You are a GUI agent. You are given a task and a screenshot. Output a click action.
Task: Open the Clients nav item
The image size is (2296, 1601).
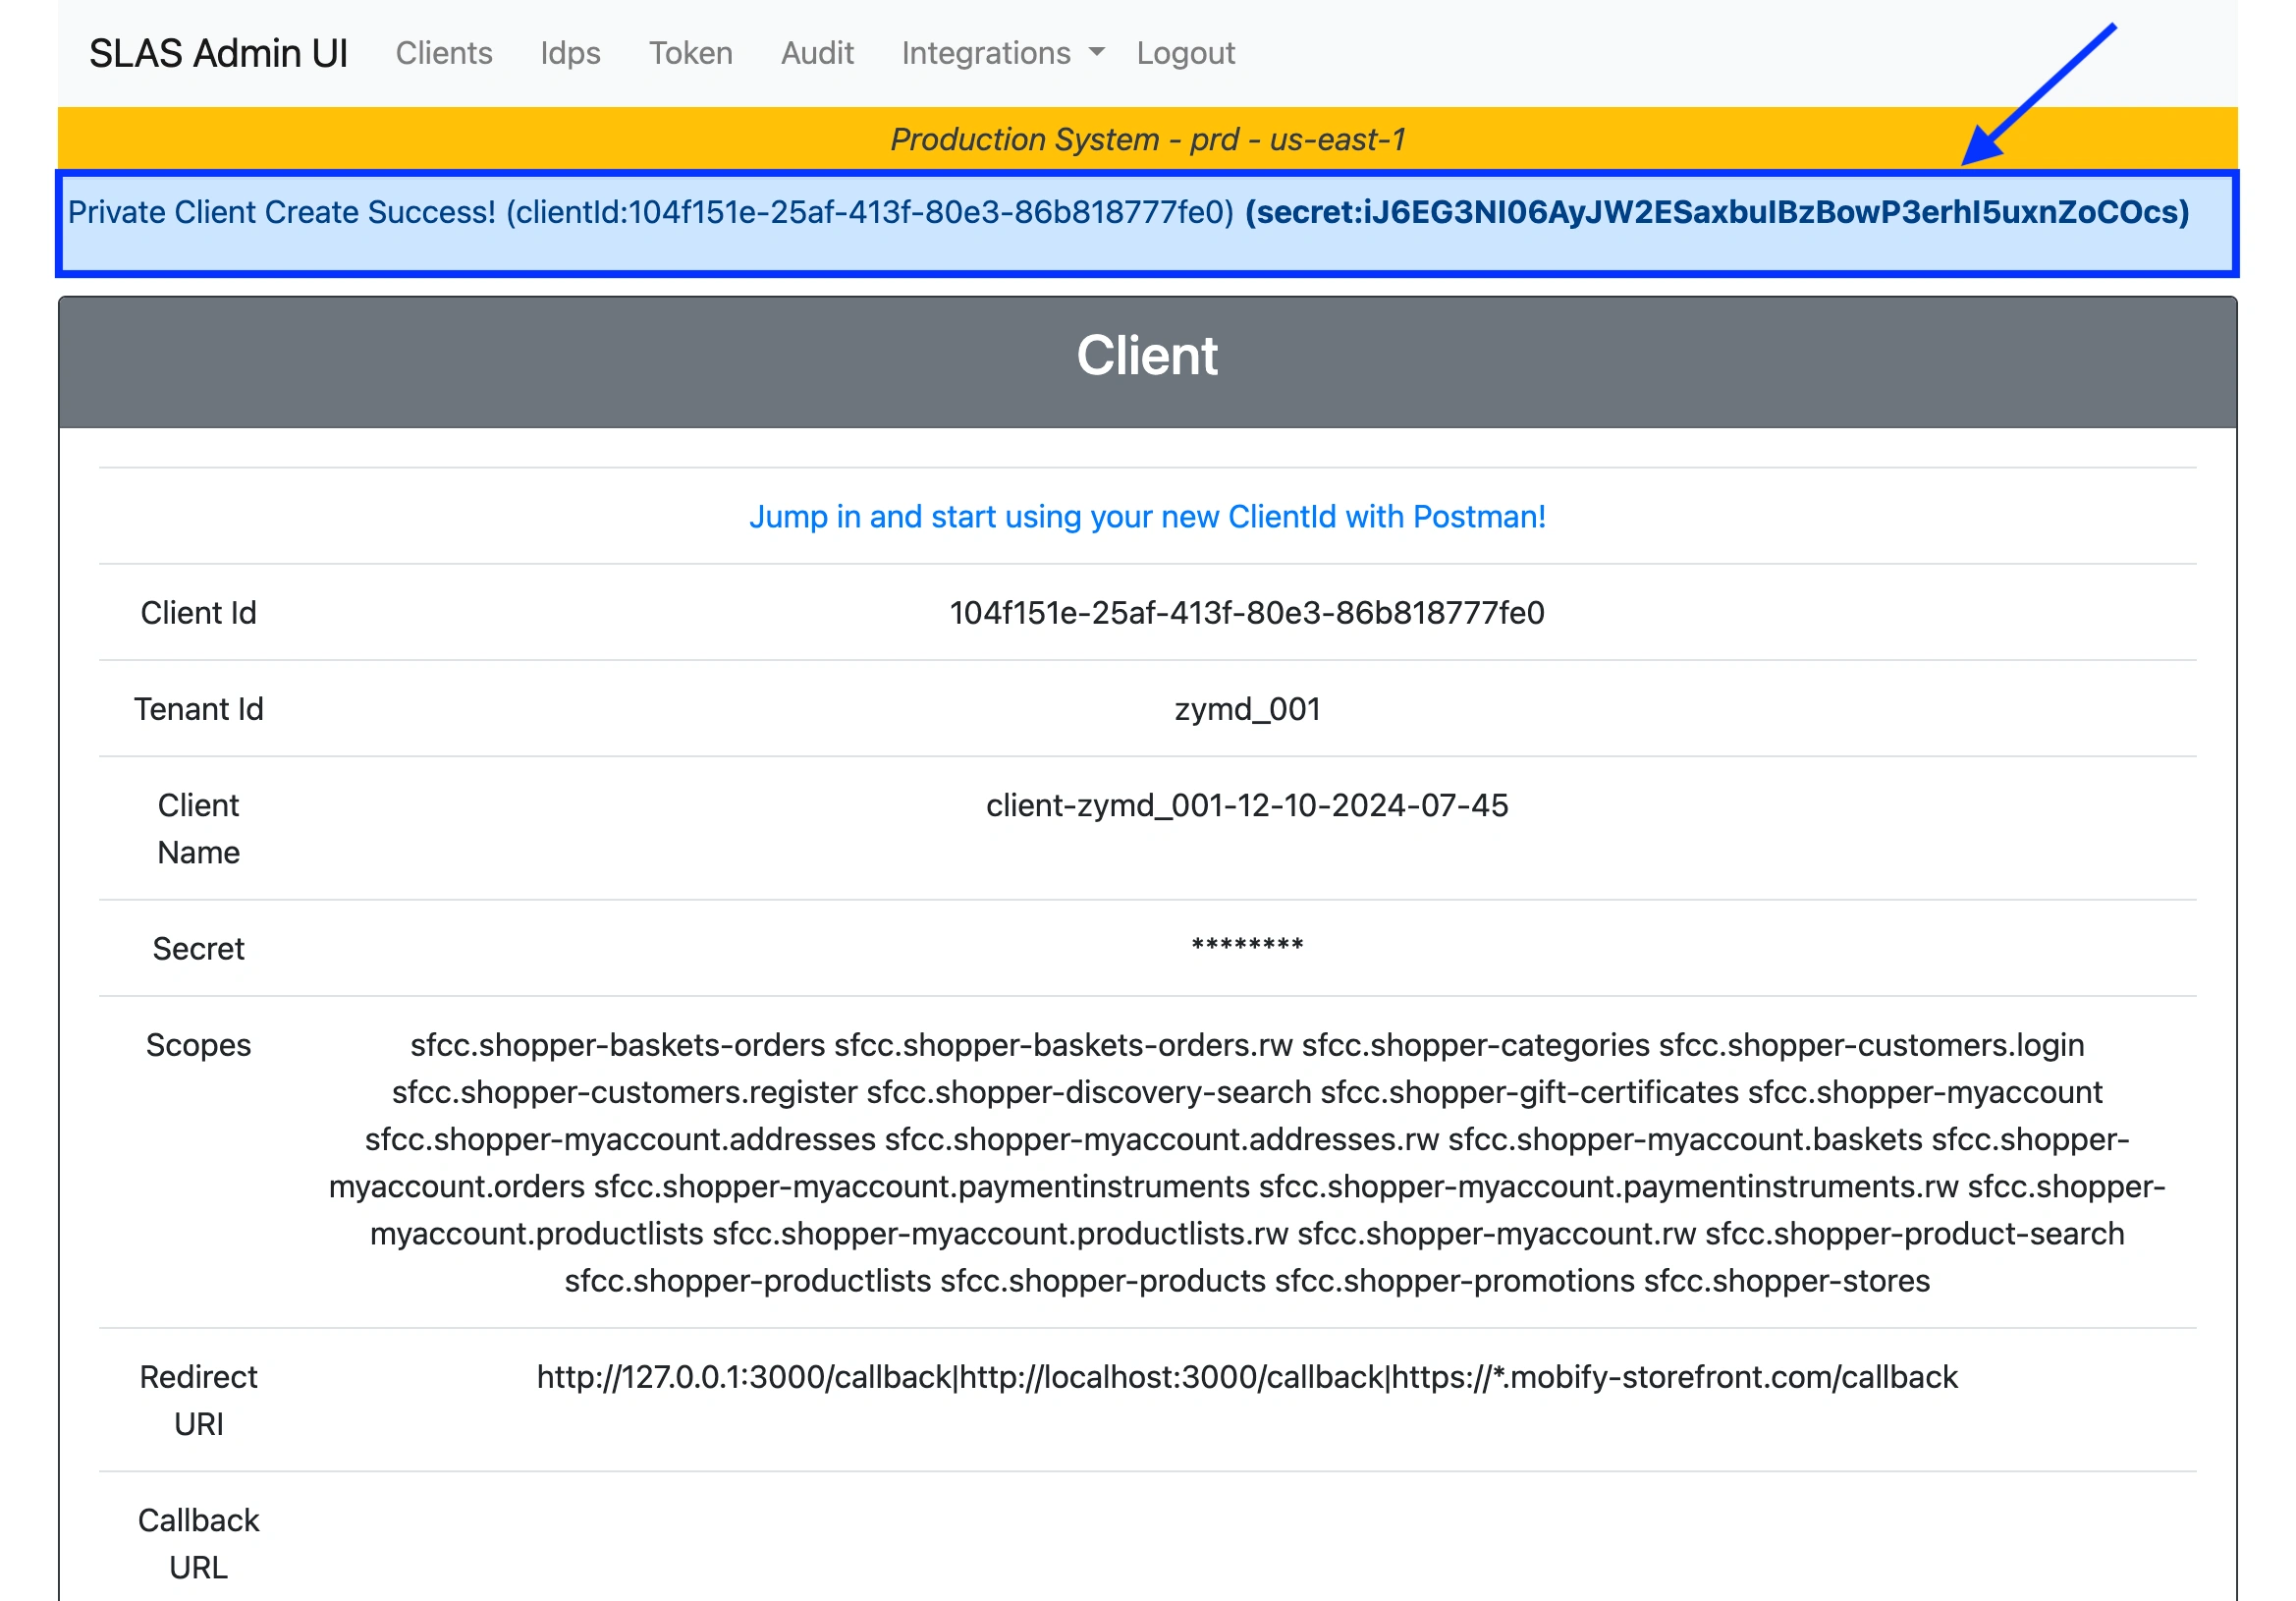[443, 53]
